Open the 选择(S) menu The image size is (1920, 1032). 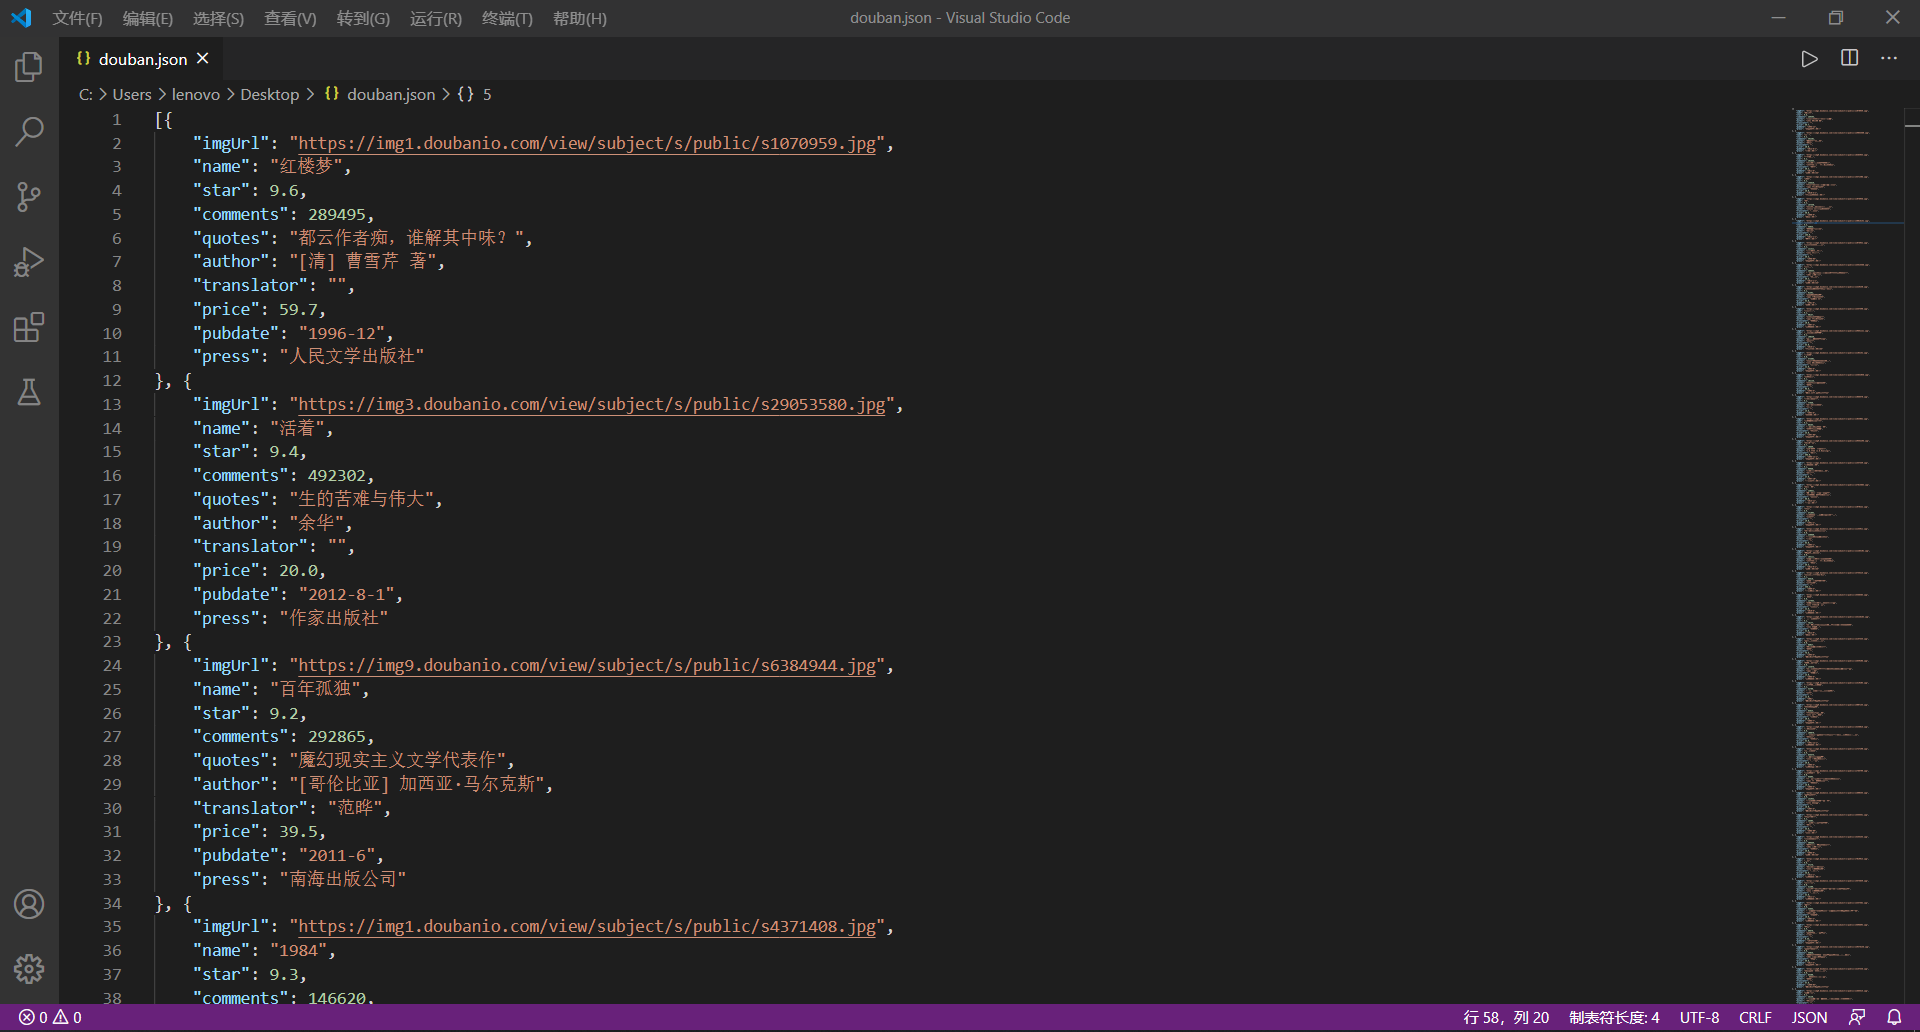pos(218,18)
